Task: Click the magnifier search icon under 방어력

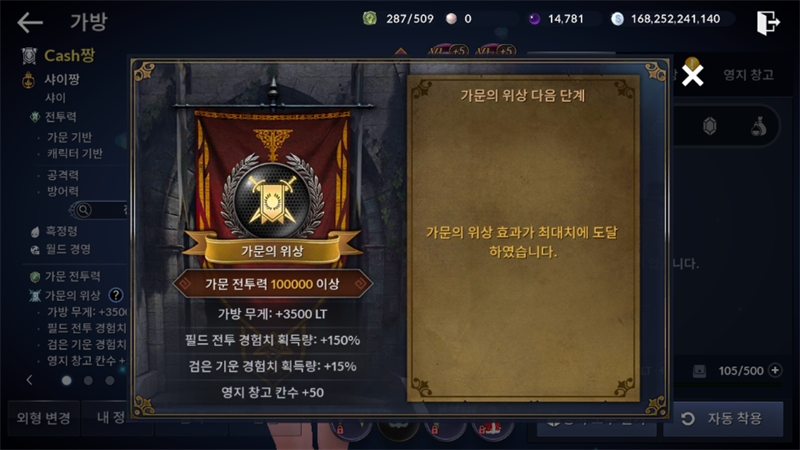Action: (84, 210)
